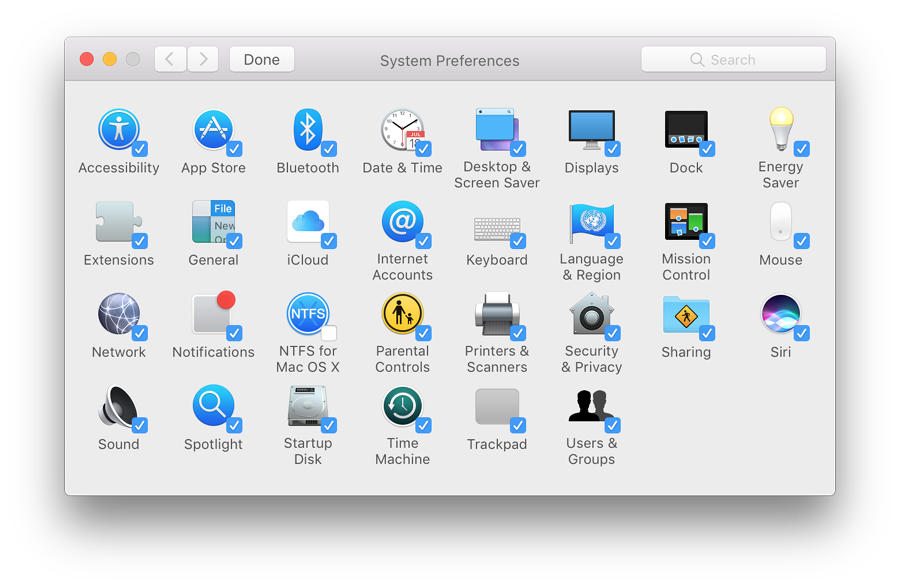Toggle the Time Machine checkbox
Image resolution: width=900 pixels, height=588 pixels.
[x=424, y=425]
